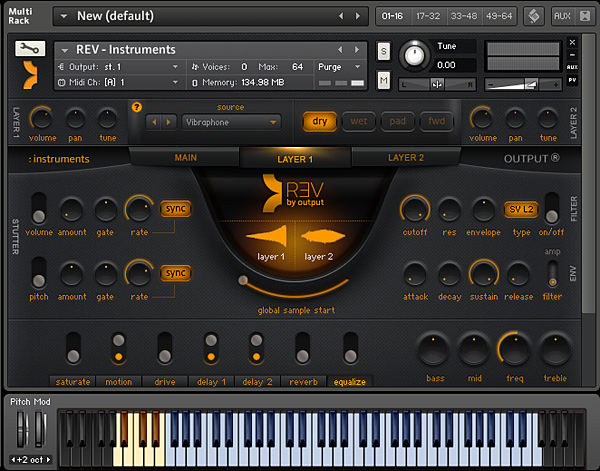Toggle sync for stutter volume rate
600x471 pixels.
pos(176,209)
